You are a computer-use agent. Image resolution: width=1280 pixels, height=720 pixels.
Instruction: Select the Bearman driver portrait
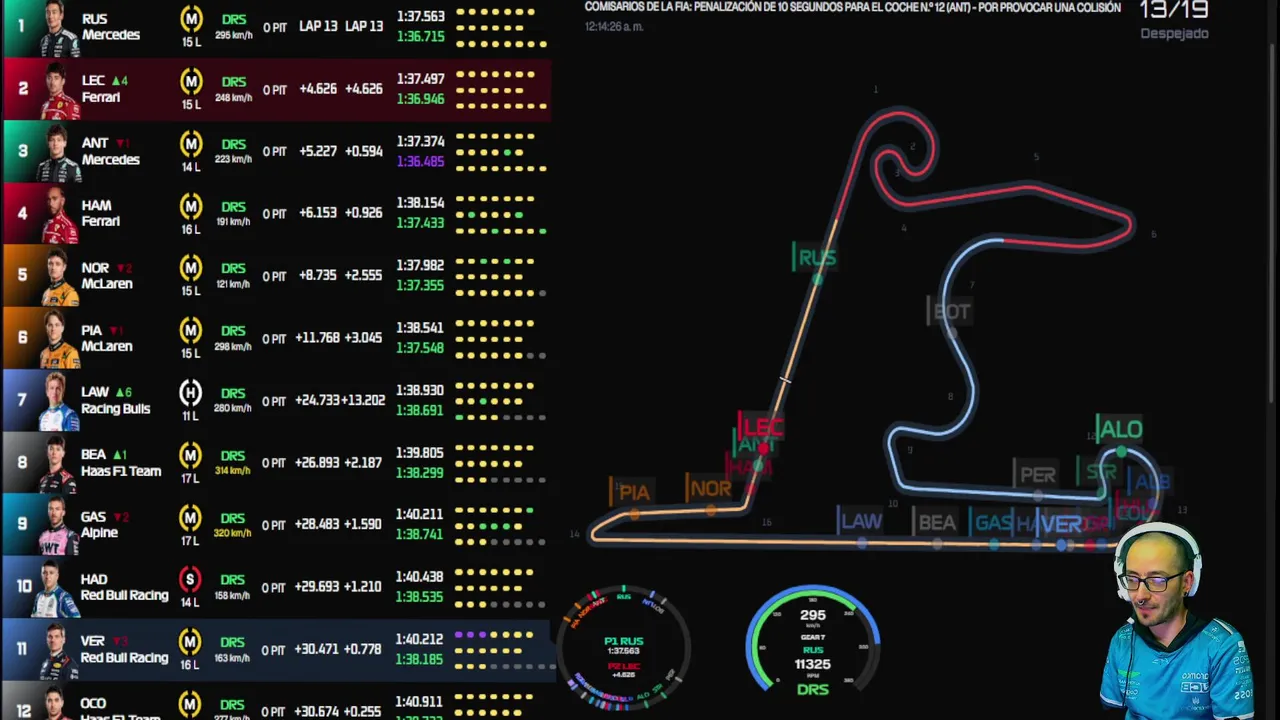coord(58,464)
